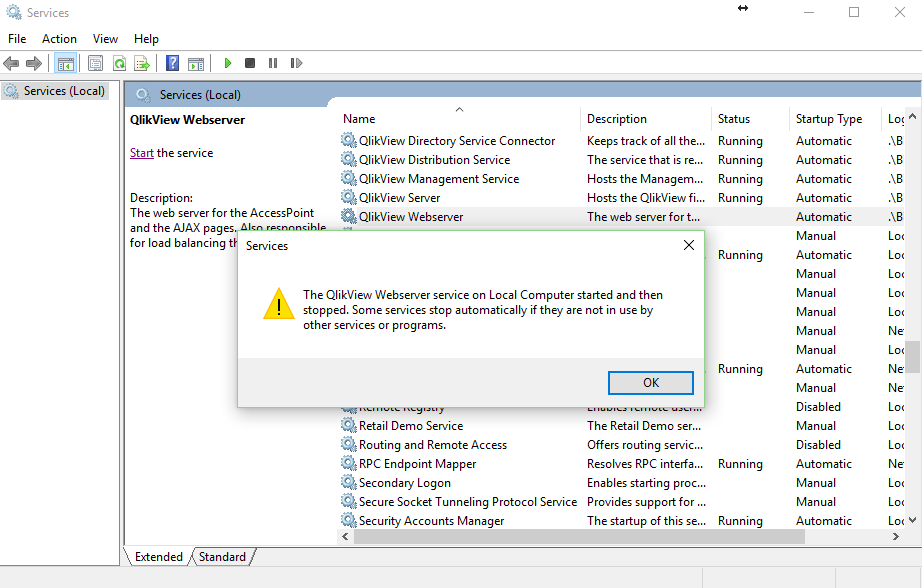This screenshot has height=588, width=922.
Task: Click the horizontal scrollbar thumb
Action: (x=579, y=536)
